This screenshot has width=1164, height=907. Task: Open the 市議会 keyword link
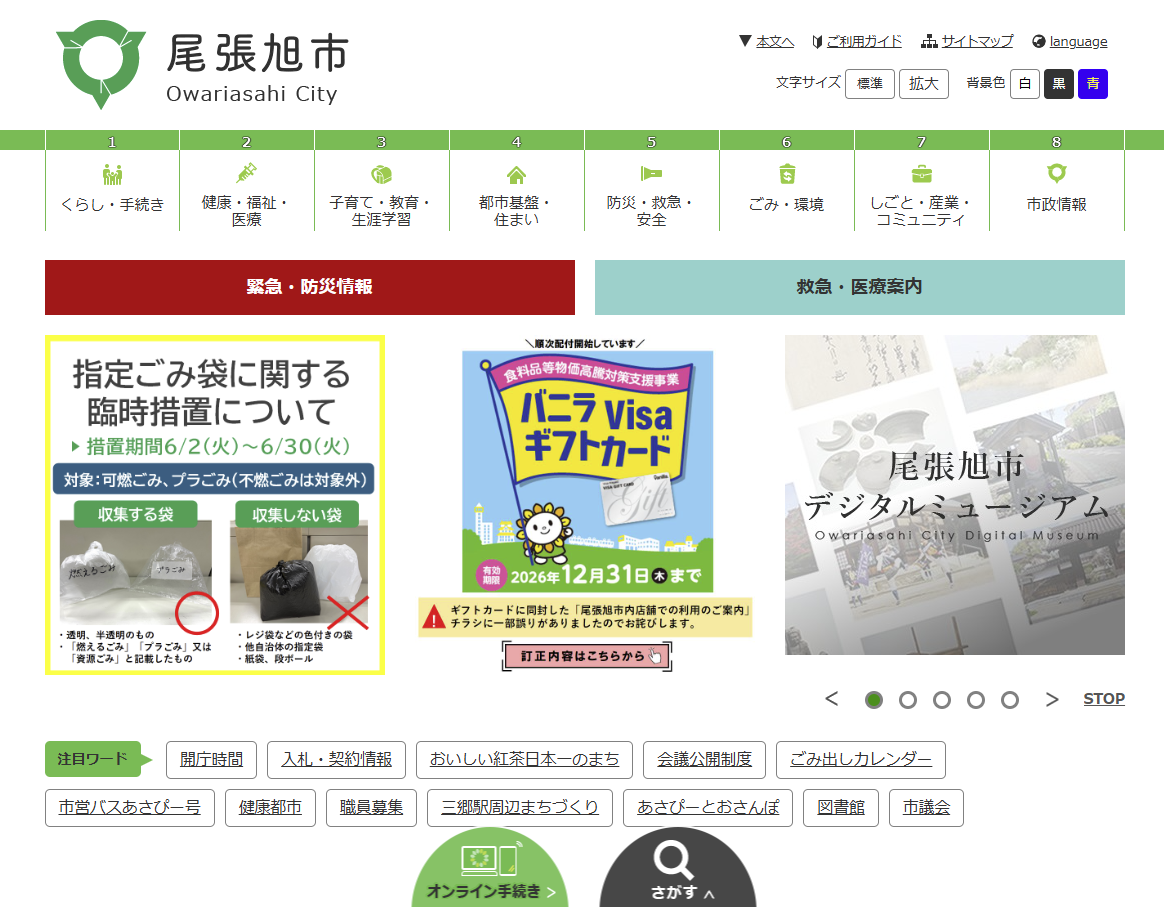coord(926,808)
